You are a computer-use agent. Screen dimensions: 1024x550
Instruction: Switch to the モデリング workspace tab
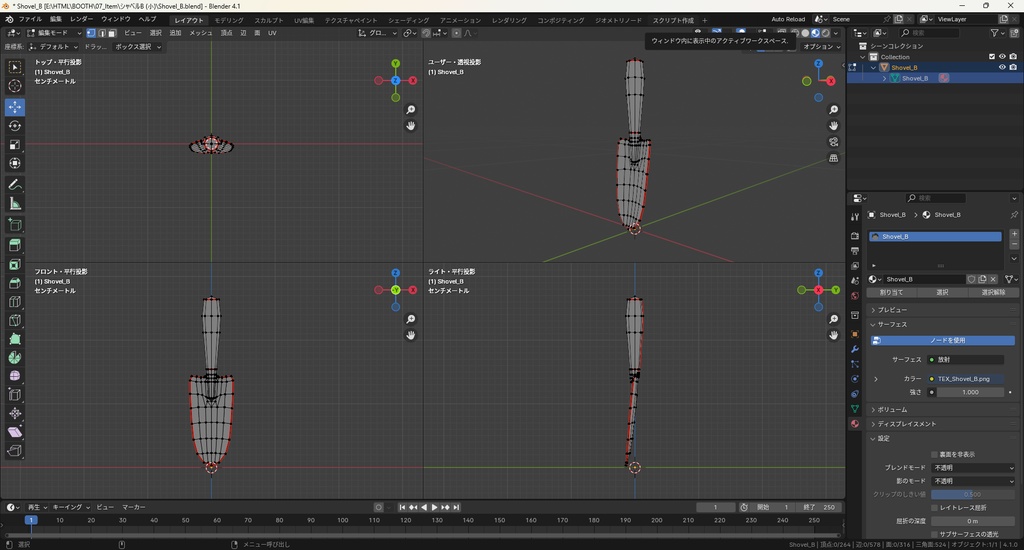point(229,20)
